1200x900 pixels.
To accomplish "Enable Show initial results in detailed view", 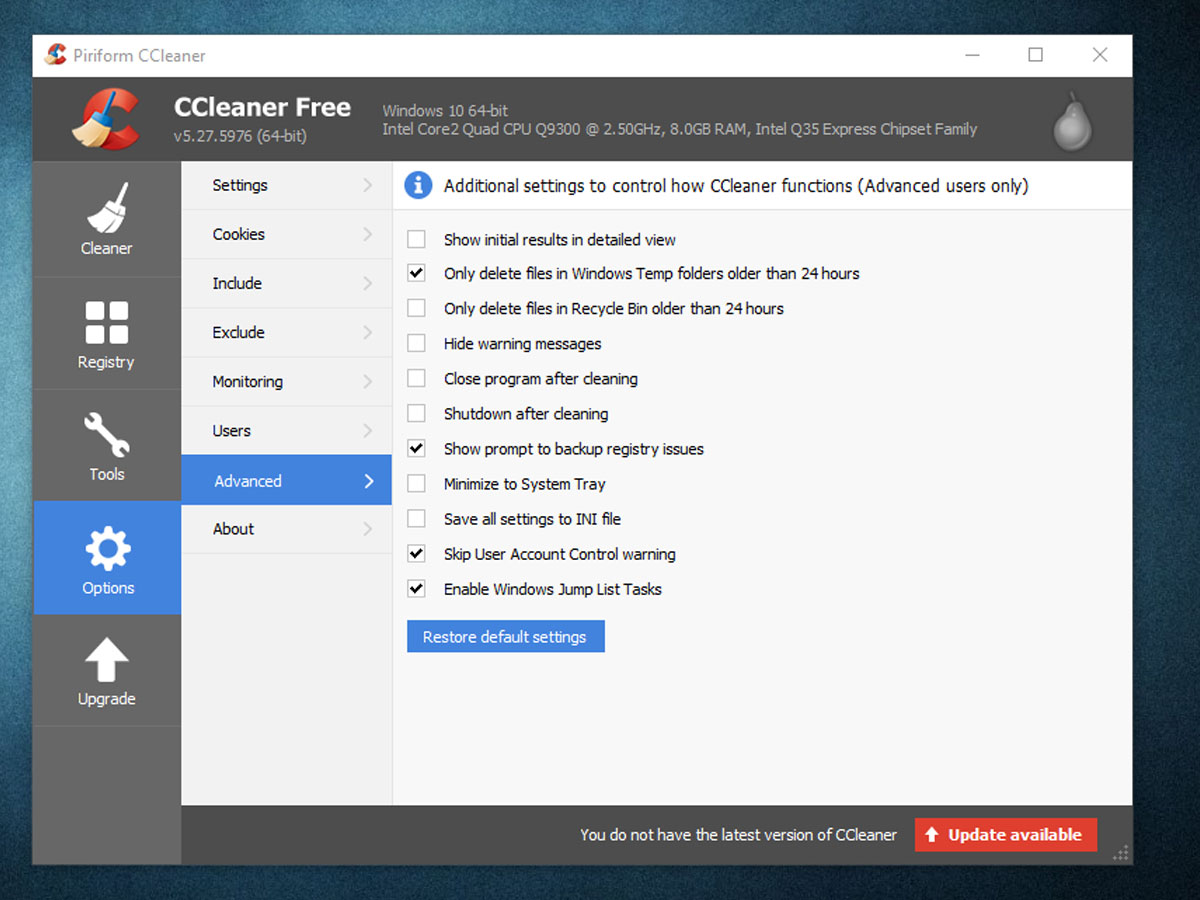I will (x=416, y=239).
